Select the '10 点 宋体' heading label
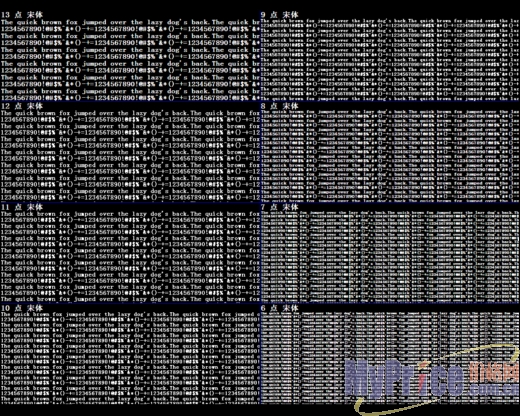 (22, 308)
